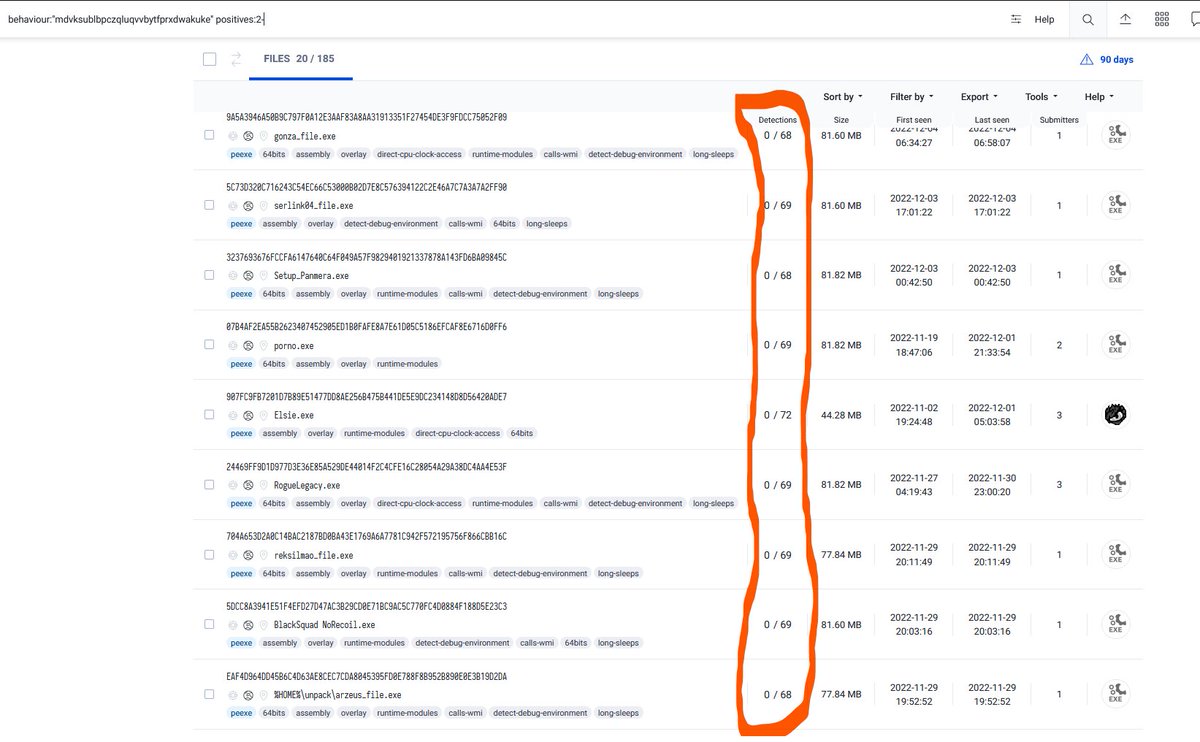Click the peexe tag under porno.exe
This screenshot has height=742, width=1200.
(x=241, y=364)
